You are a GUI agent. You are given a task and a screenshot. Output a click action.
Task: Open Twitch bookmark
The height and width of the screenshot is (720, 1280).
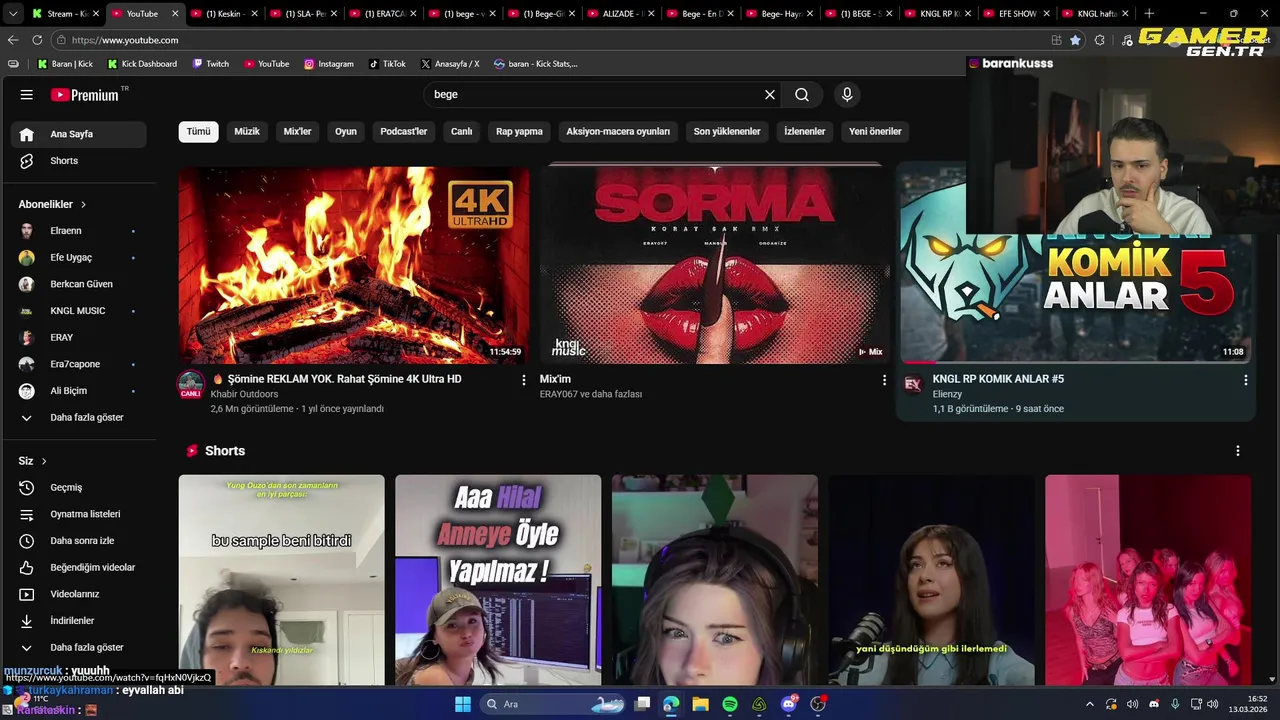[211, 64]
